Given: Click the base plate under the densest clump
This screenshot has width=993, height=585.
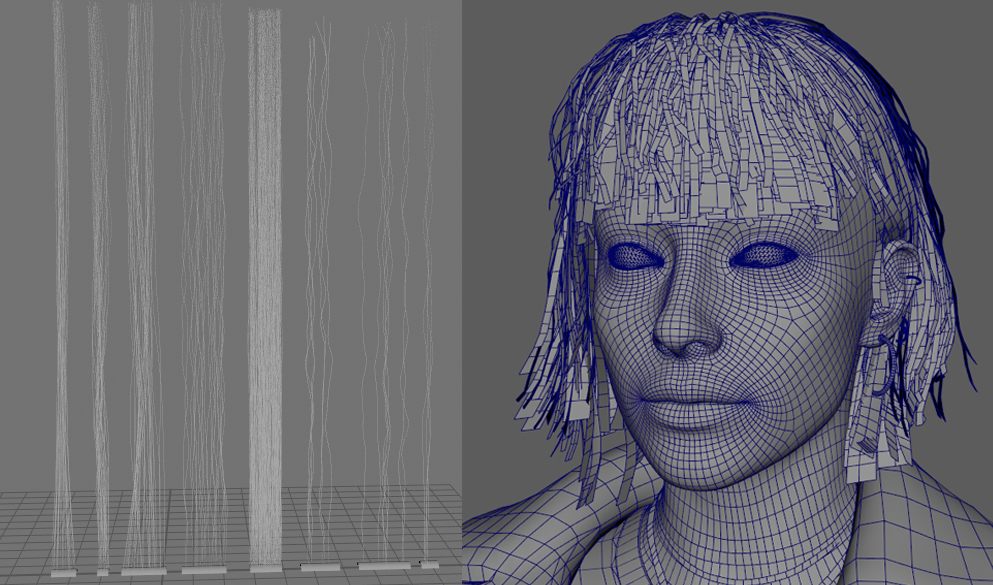Looking at the screenshot, I should click(x=266, y=569).
